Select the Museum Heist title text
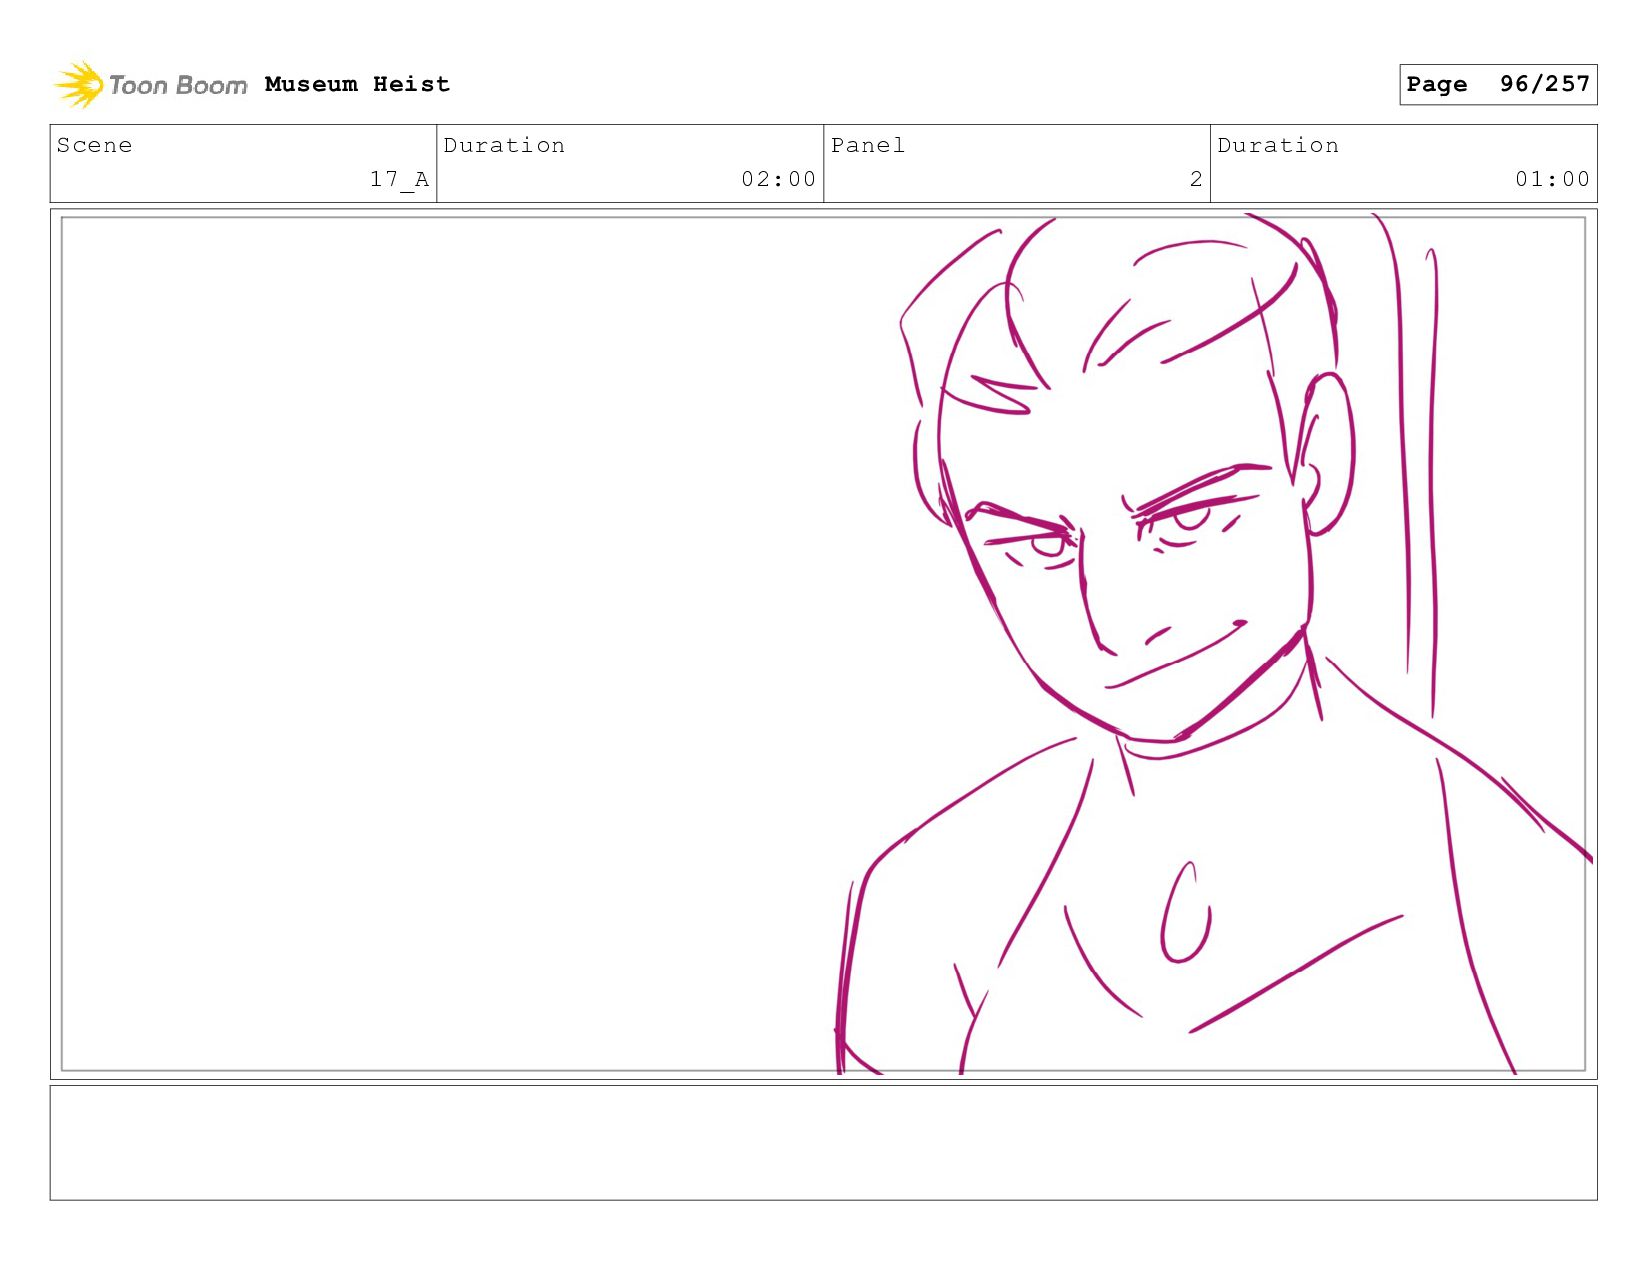 [x=357, y=85]
